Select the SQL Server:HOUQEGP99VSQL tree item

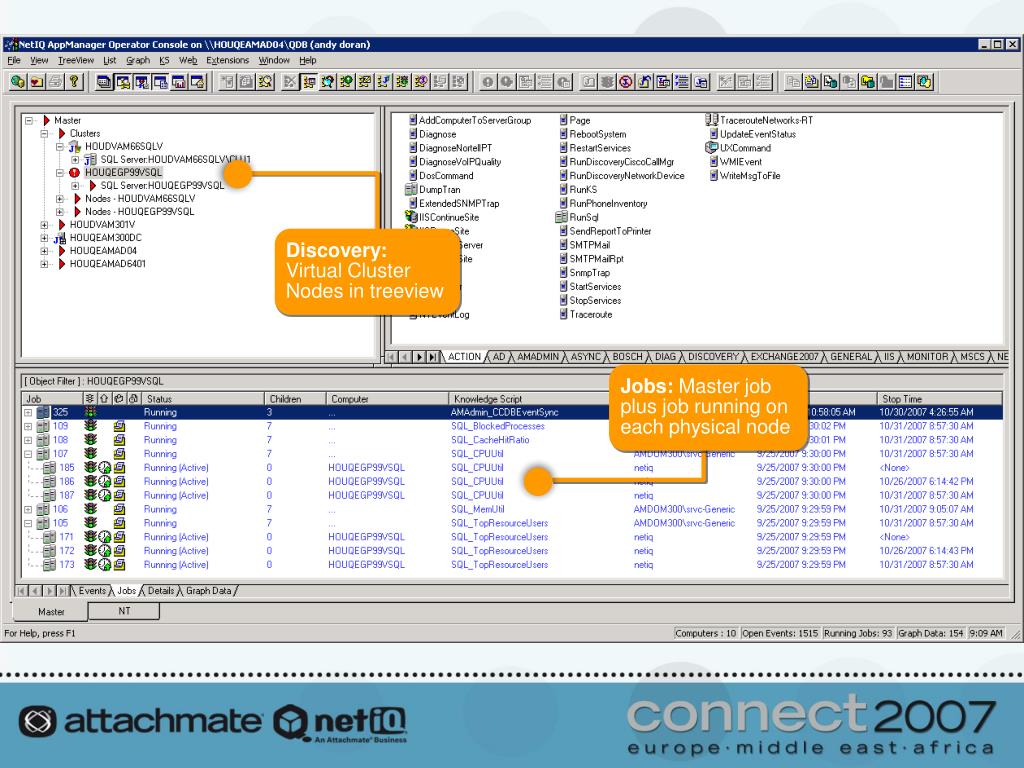coord(162,185)
